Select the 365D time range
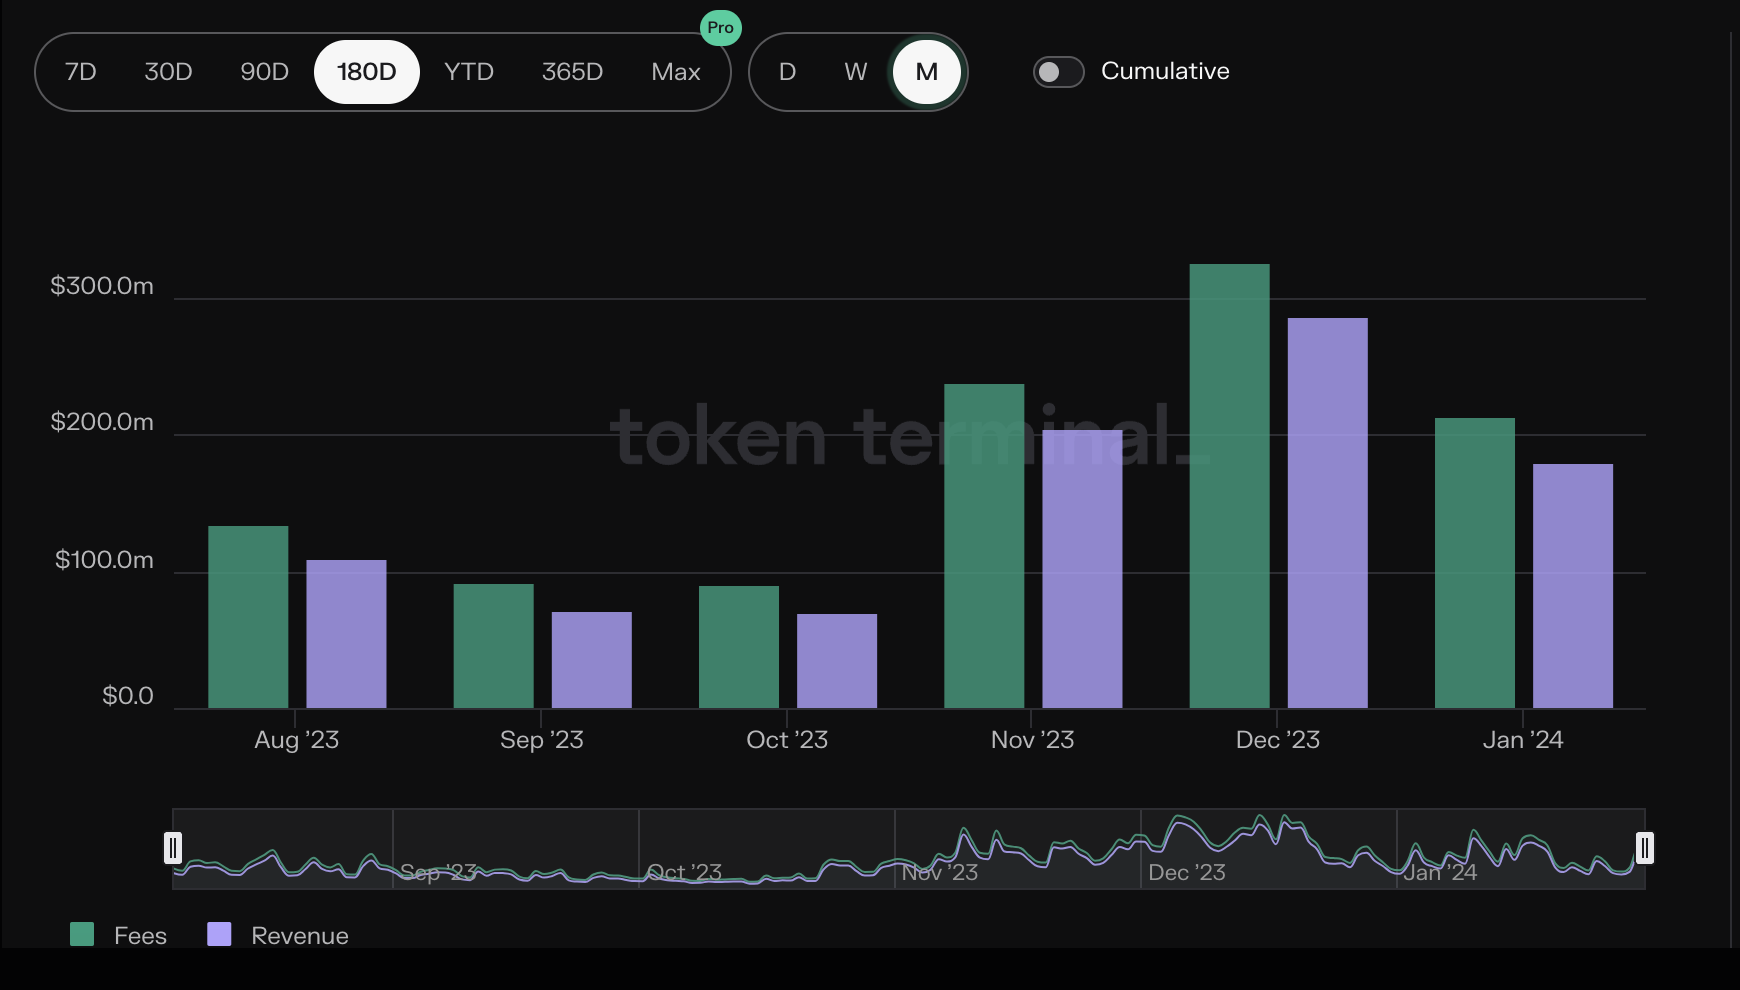Image resolution: width=1740 pixels, height=990 pixels. click(x=572, y=71)
